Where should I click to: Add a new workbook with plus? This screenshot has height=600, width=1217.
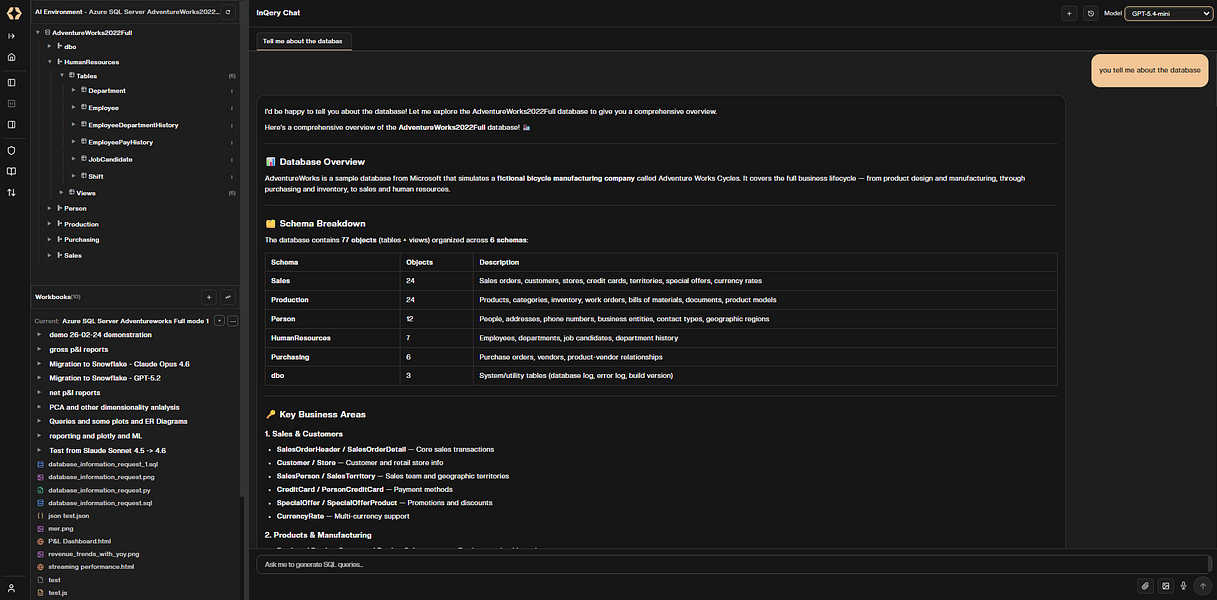coord(209,297)
